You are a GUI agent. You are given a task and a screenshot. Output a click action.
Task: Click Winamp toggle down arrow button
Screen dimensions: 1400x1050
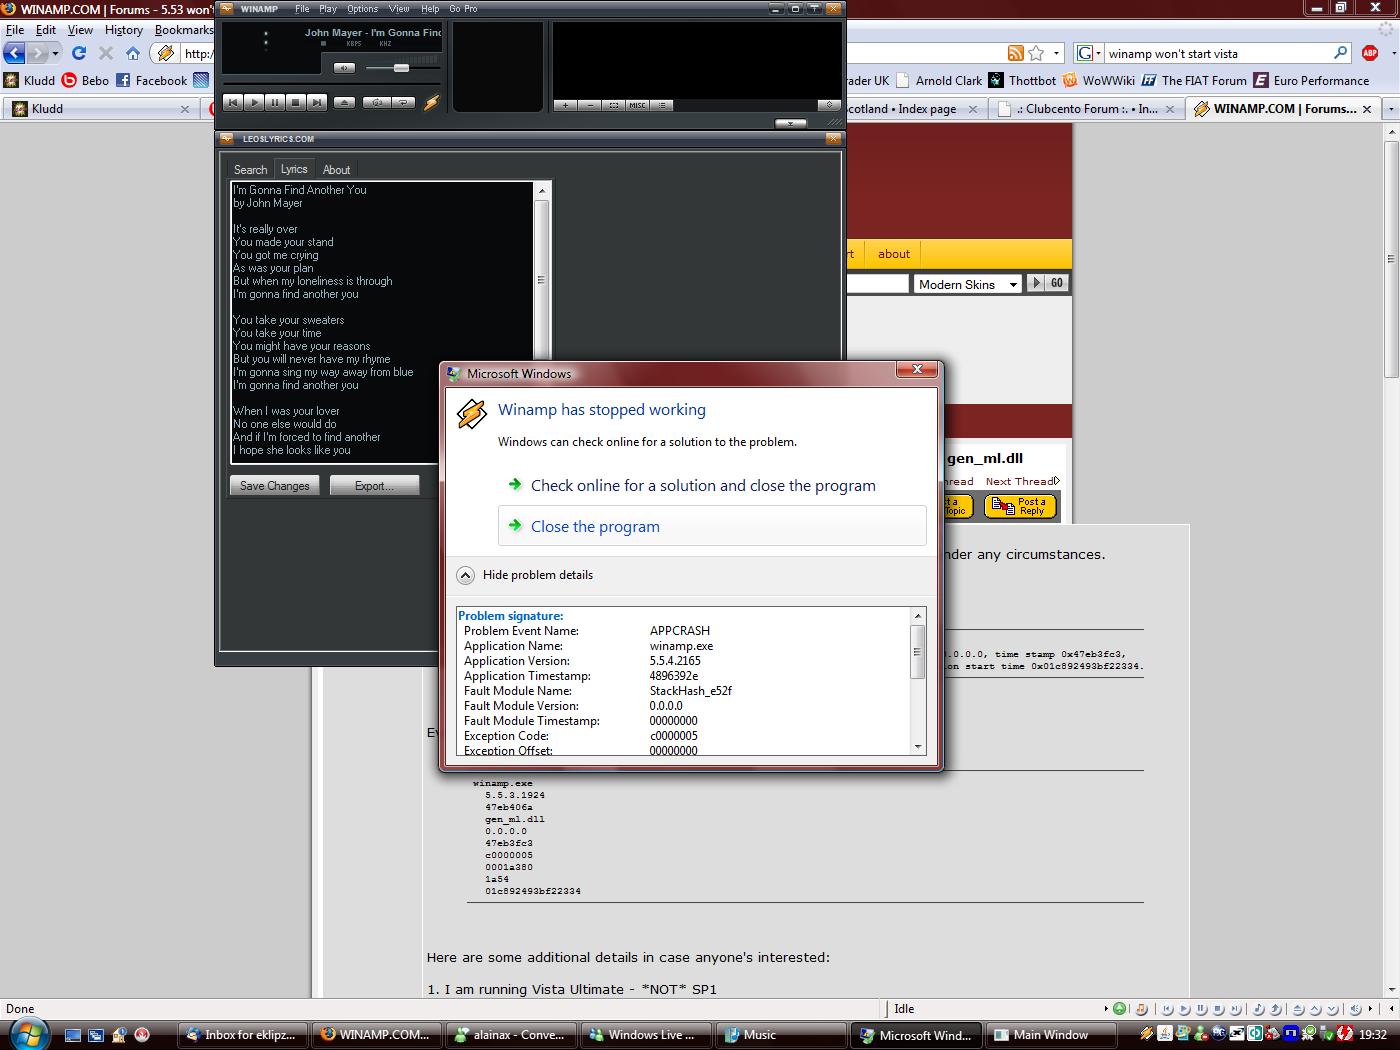point(790,124)
